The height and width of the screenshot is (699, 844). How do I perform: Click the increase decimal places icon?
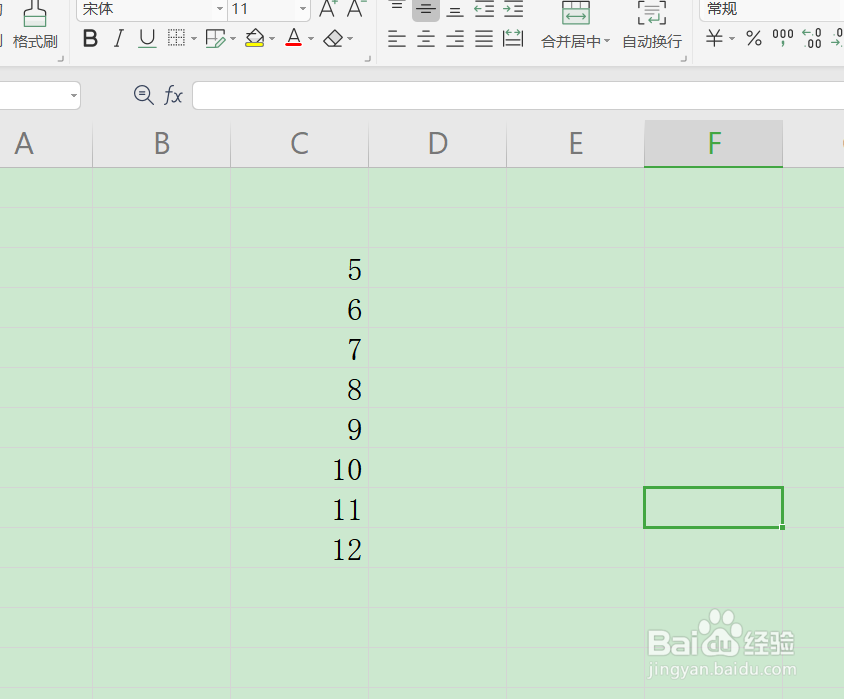812,38
